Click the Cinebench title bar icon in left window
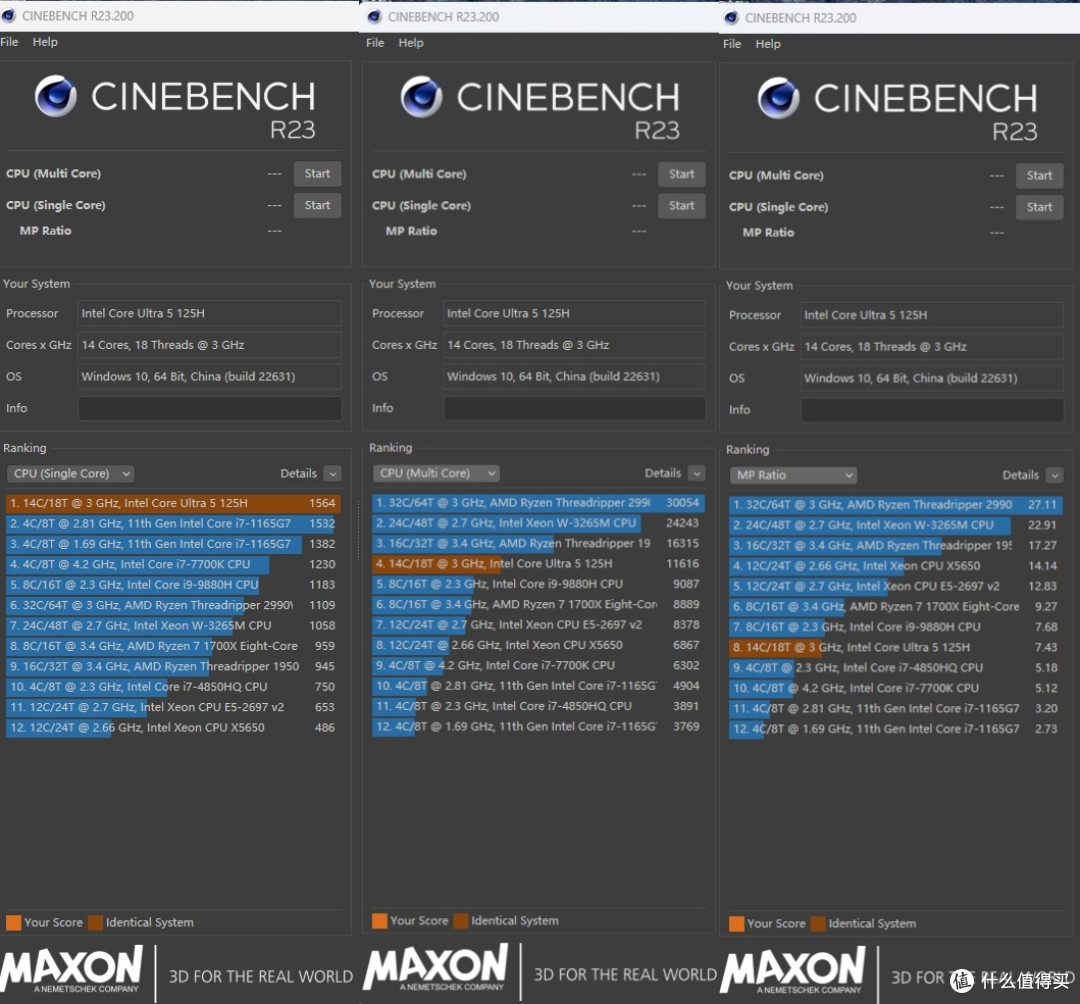The height and width of the screenshot is (1004, 1080). [x=8, y=15]
